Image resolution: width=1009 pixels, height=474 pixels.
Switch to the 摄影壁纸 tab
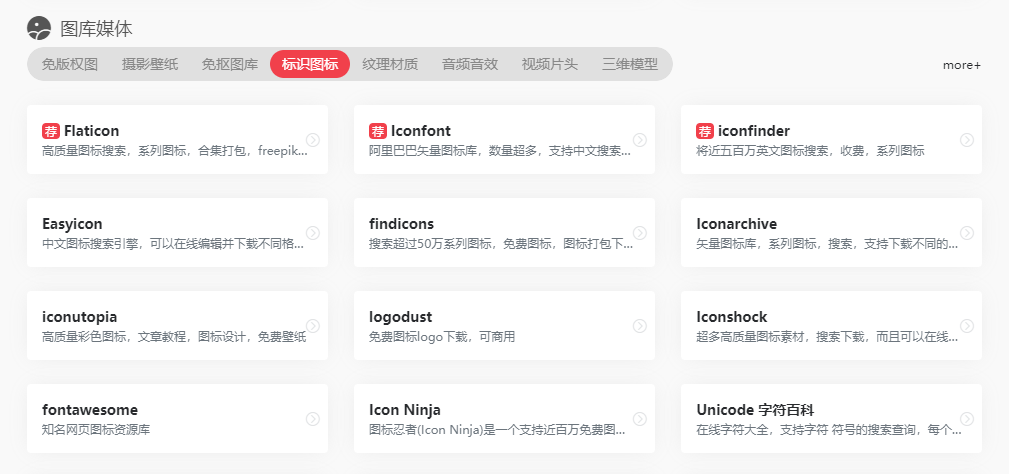[150, 64]
